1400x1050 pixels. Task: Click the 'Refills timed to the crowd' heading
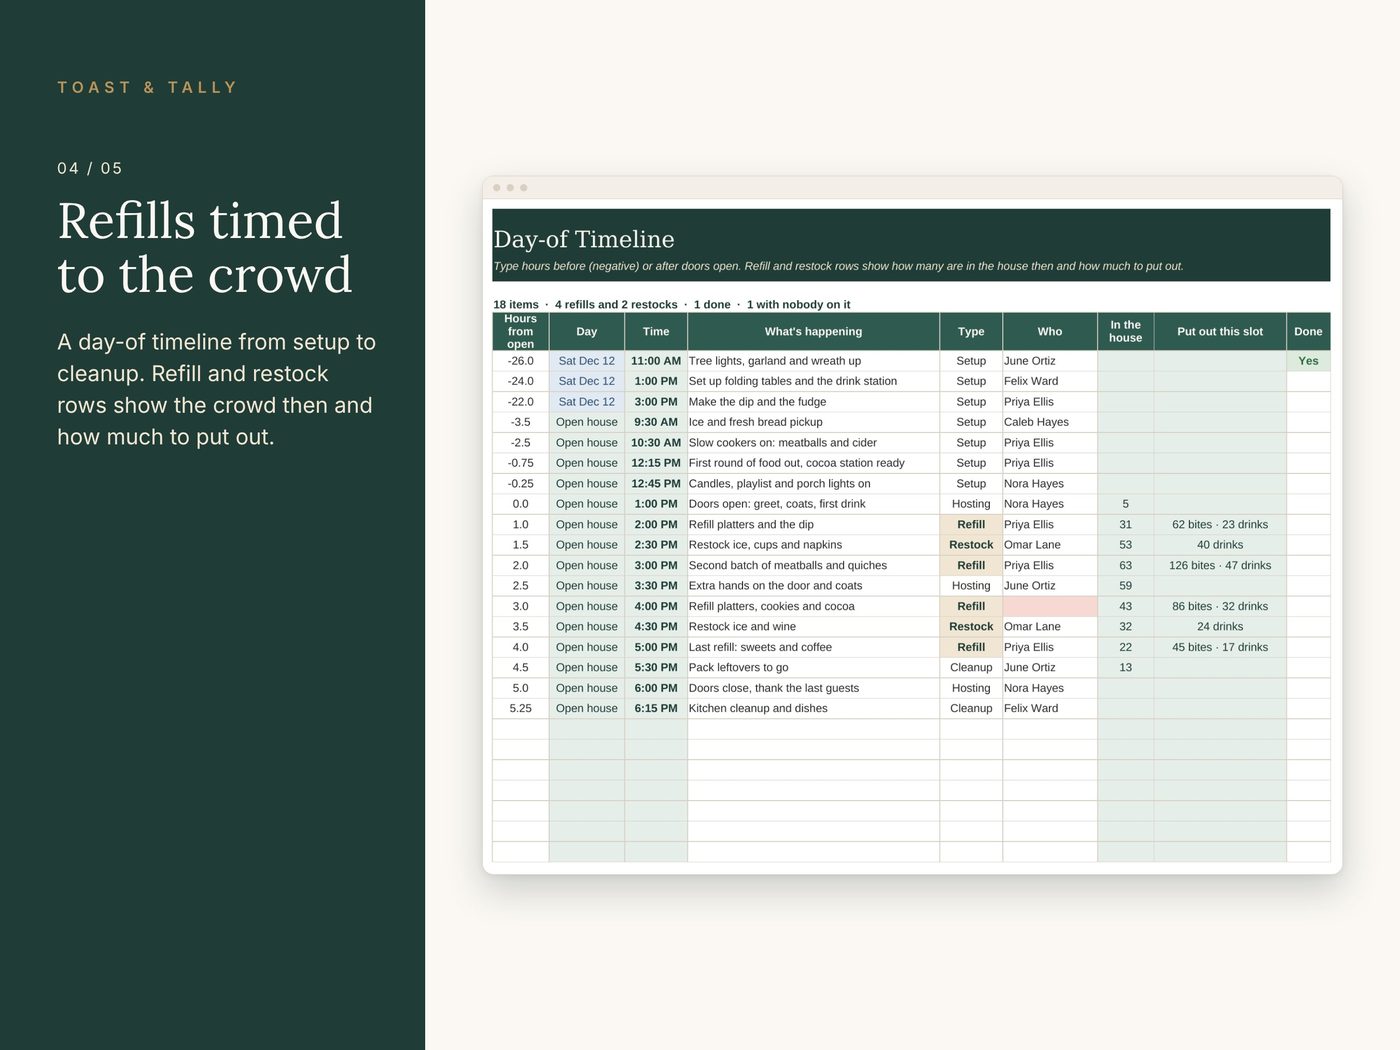click(x=205, y=247)
